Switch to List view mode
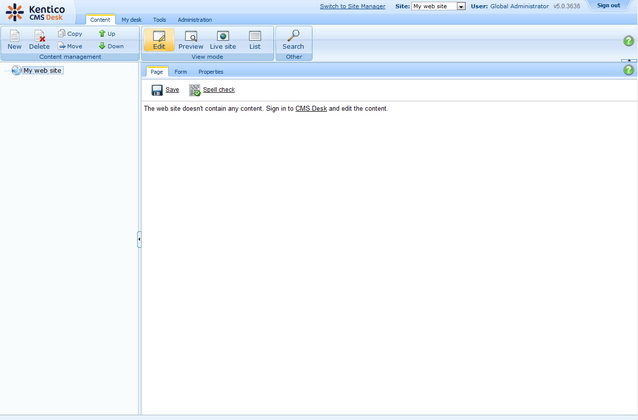 (x=255, y=40)
